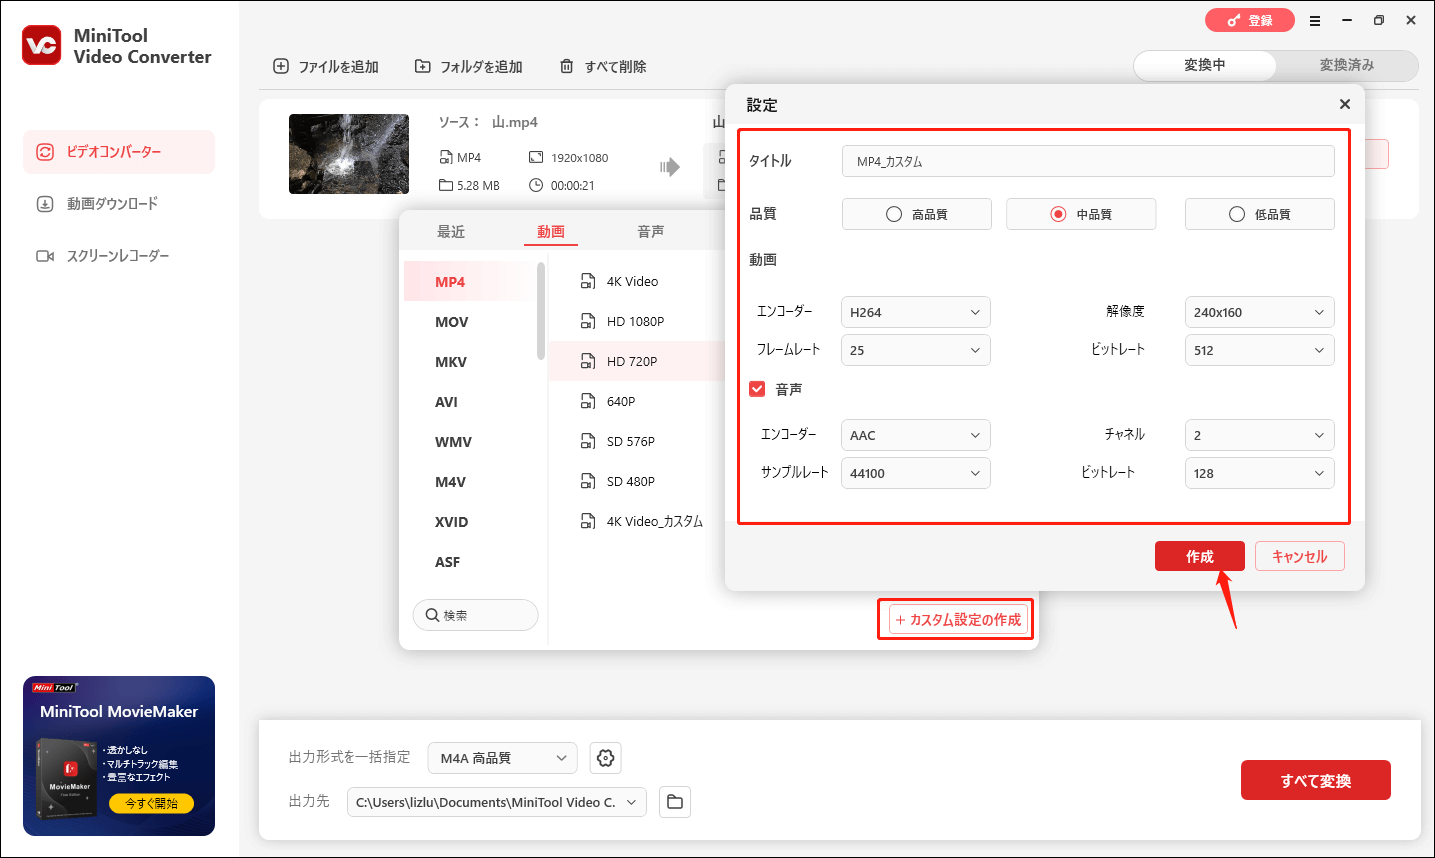Click the MP4 format icon under source

[x=446, y=158]
